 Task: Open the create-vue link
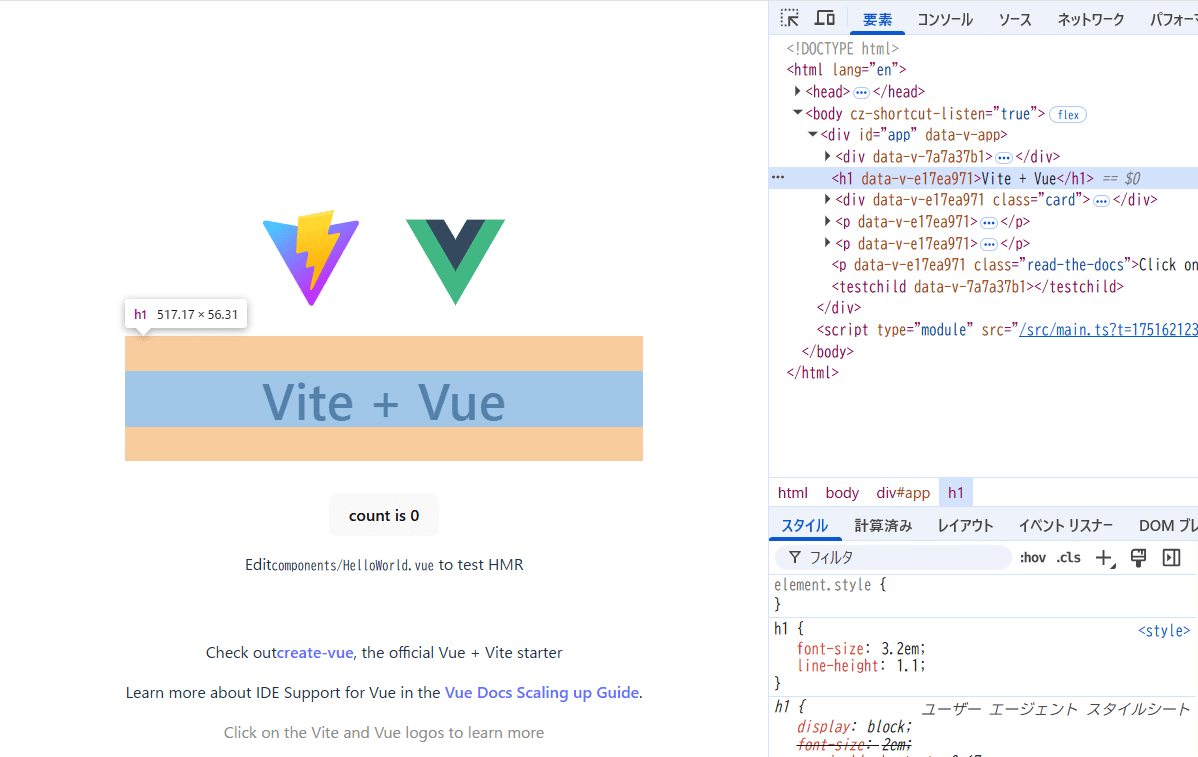coord(315,653)
